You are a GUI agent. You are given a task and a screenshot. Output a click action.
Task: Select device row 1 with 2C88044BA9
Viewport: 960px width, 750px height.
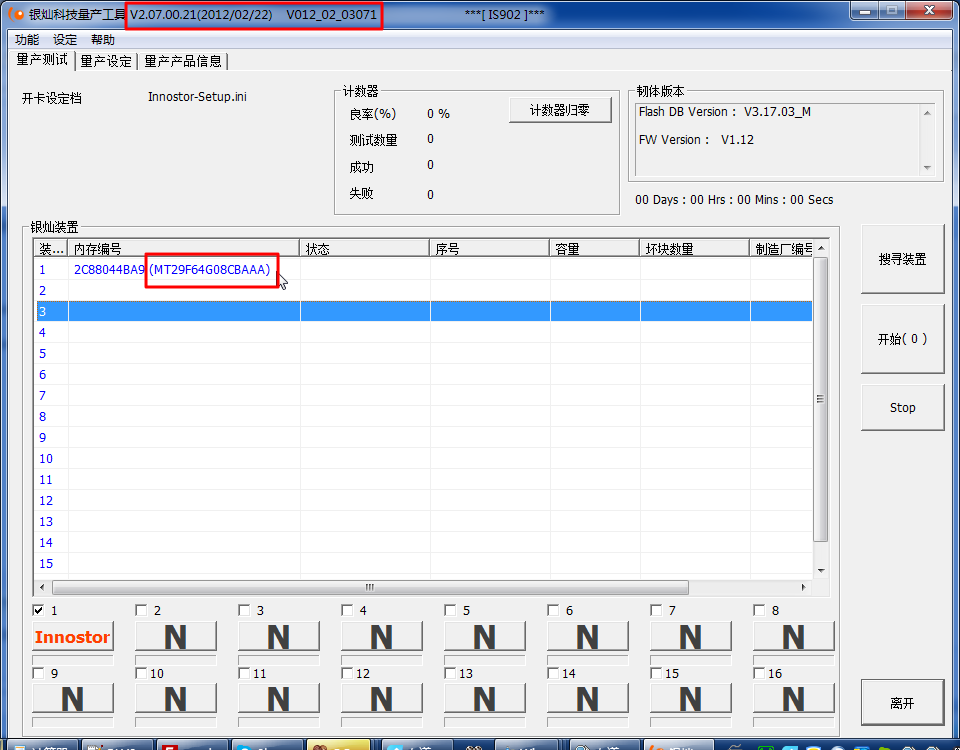(x=424, y=269)
